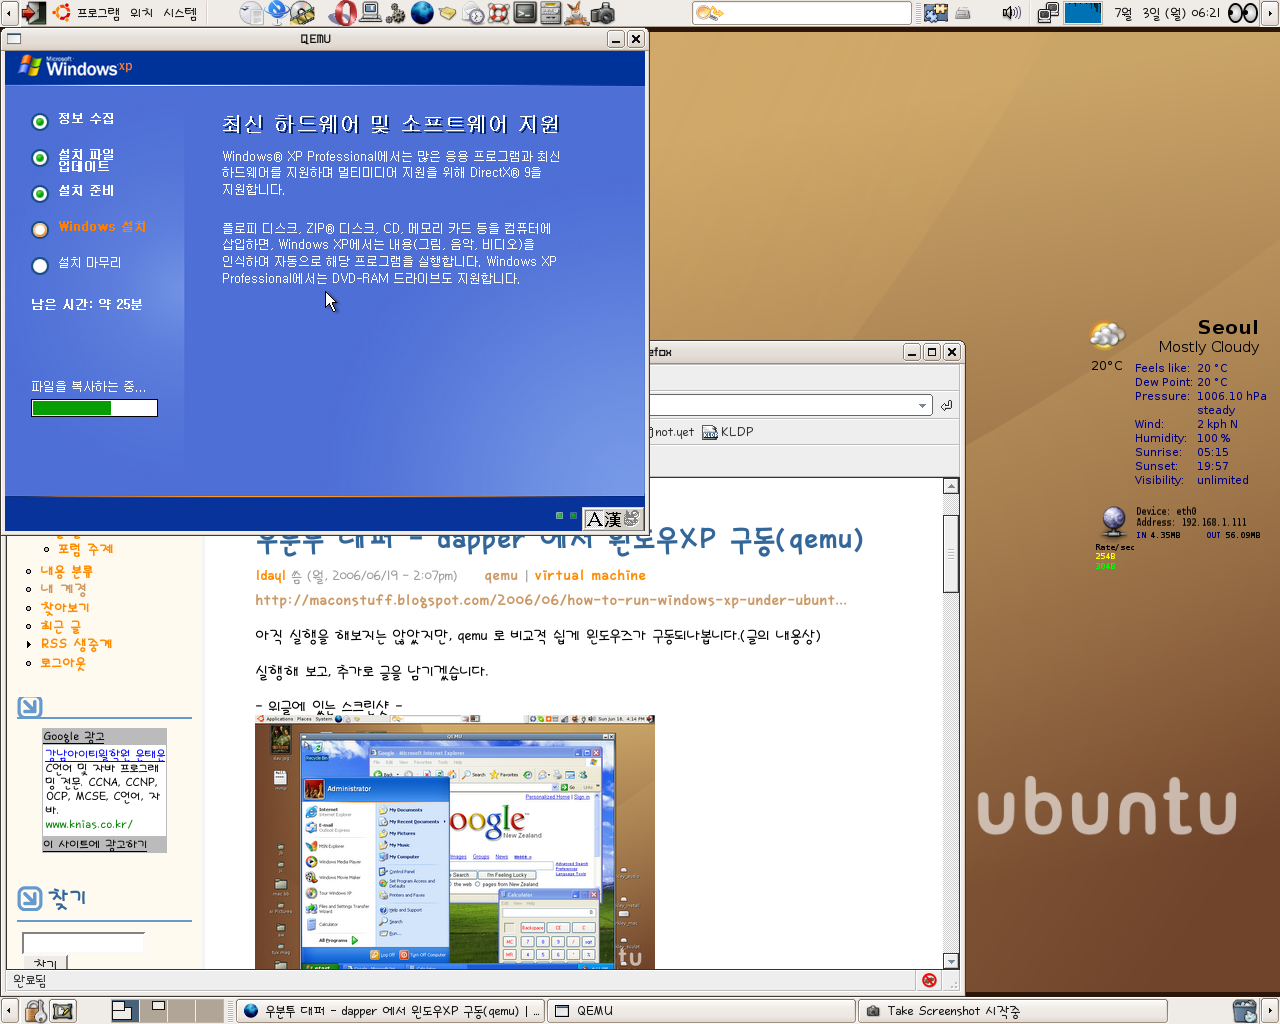Click the network monitor tray icon
The width and height of the screenshot is (1280, 1024).
[1048, 13]
